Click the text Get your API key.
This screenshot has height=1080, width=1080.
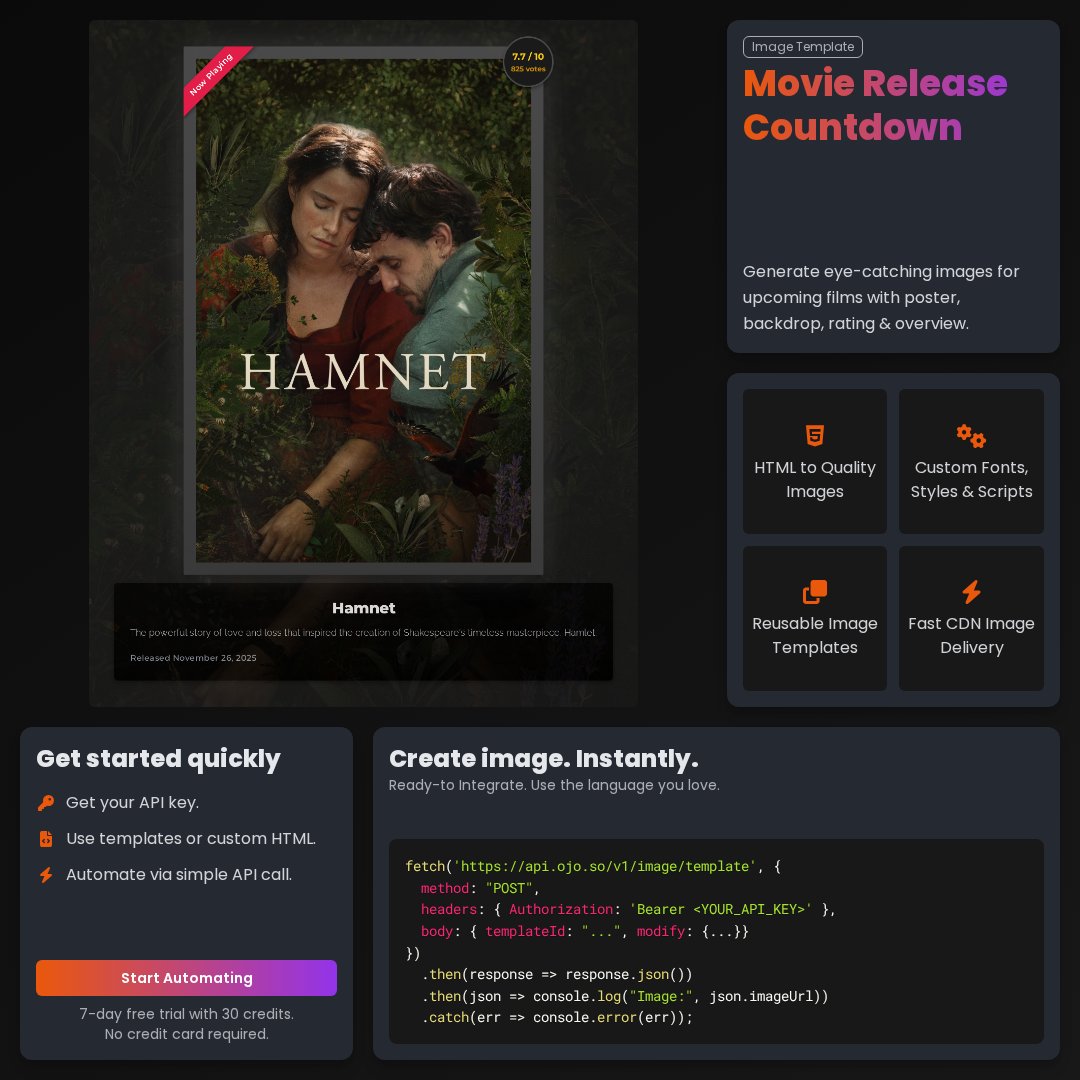point(132,802)
